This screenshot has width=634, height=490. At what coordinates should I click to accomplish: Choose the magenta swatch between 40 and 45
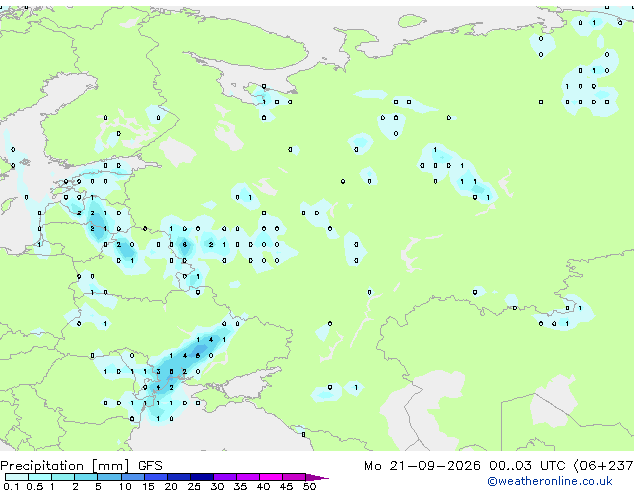point(271,477)
